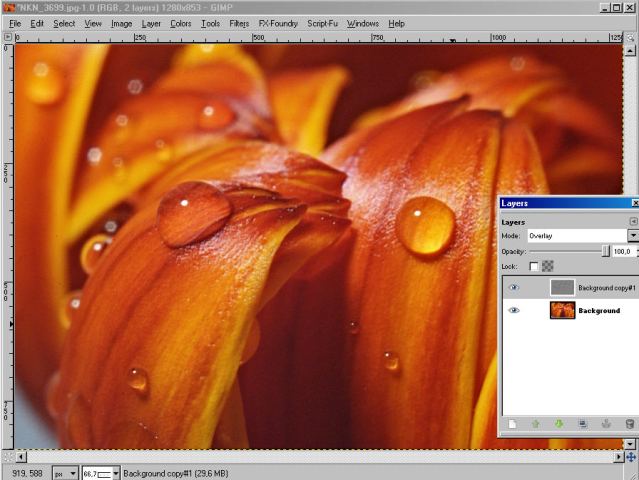Select the Background copy#1 layer name
The image size is (639, 480).
(x=607, y=288)
